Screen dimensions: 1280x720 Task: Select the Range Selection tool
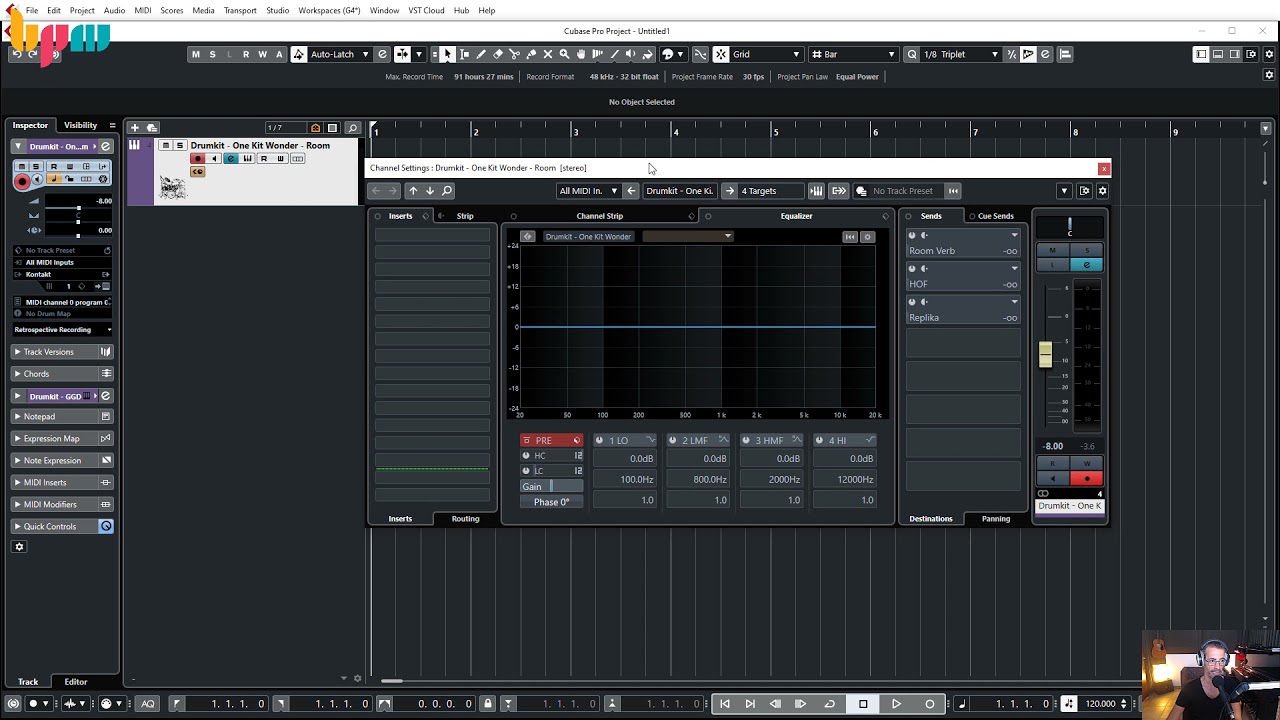coord(464,54)
